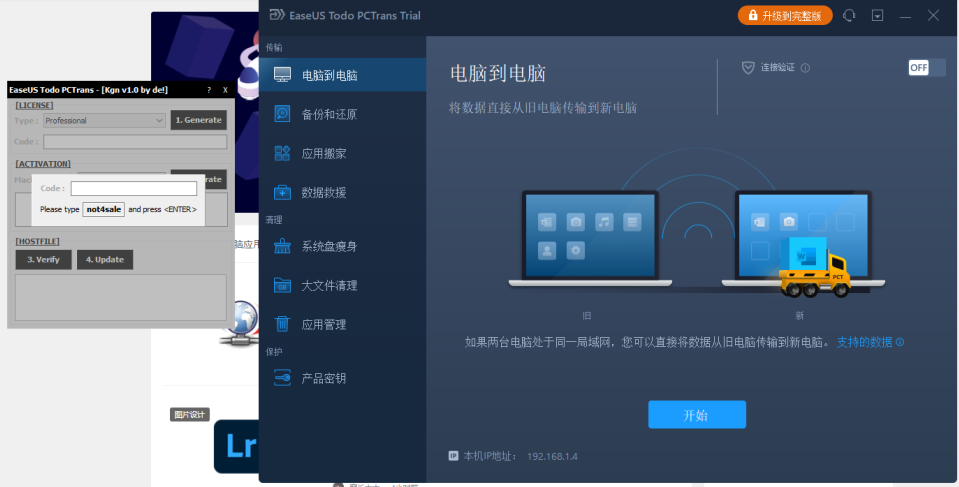Click the 应用管理 trash can icon
This screenshot has width=959, height=487.
(282, 324)
